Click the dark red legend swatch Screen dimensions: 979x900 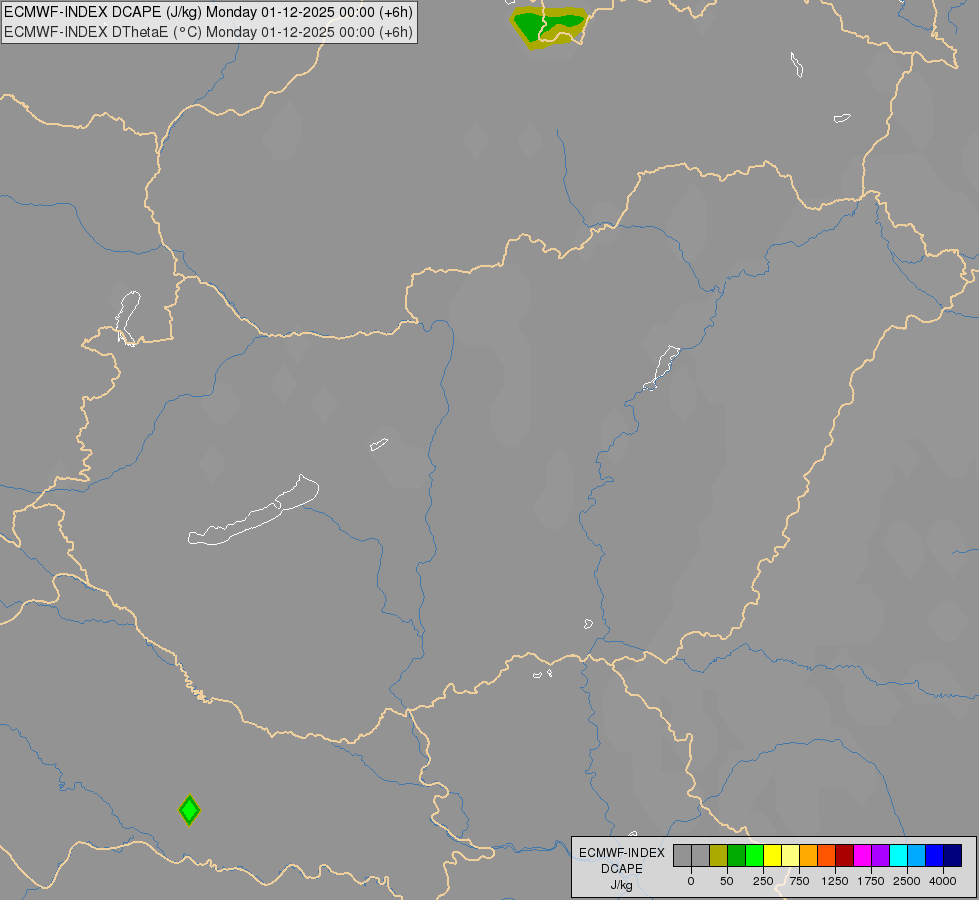coord(845,855)
